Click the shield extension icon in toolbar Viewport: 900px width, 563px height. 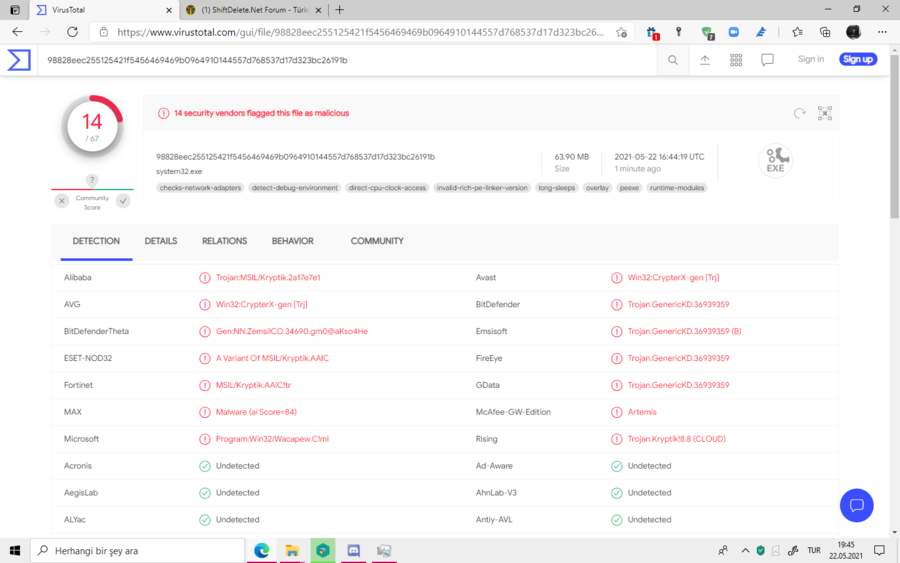[707, 33]
